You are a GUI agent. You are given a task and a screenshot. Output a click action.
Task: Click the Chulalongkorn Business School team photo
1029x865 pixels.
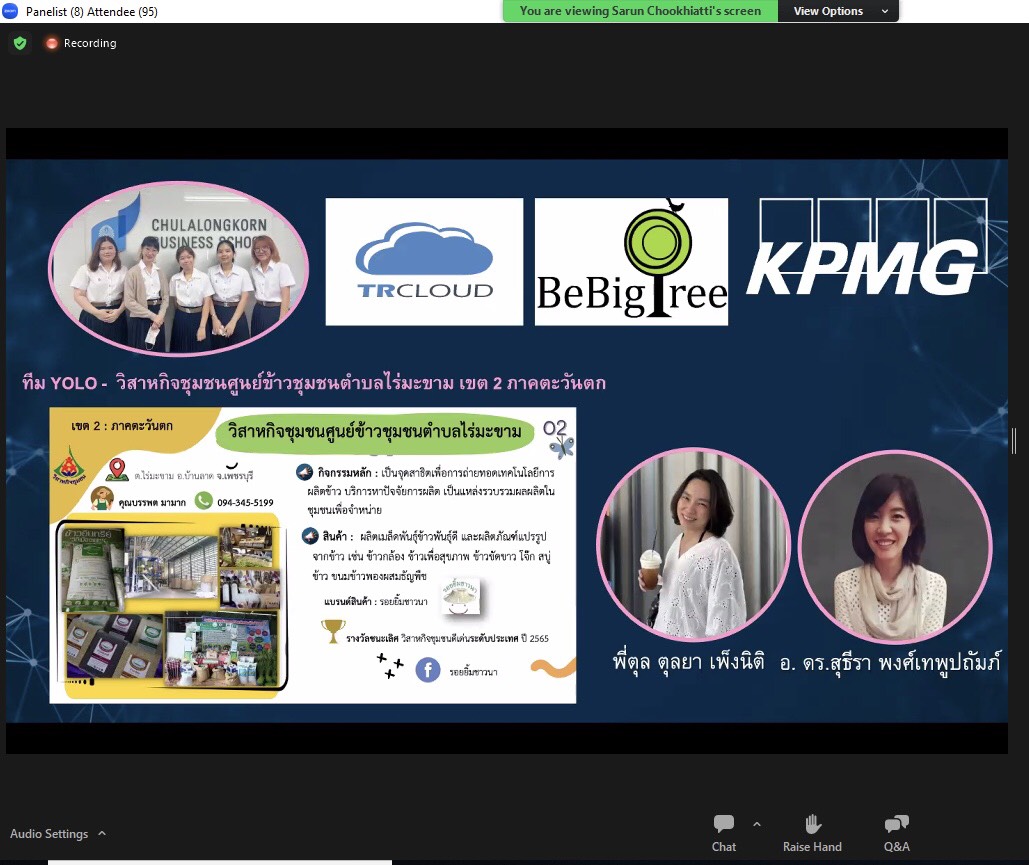[178, 268]
